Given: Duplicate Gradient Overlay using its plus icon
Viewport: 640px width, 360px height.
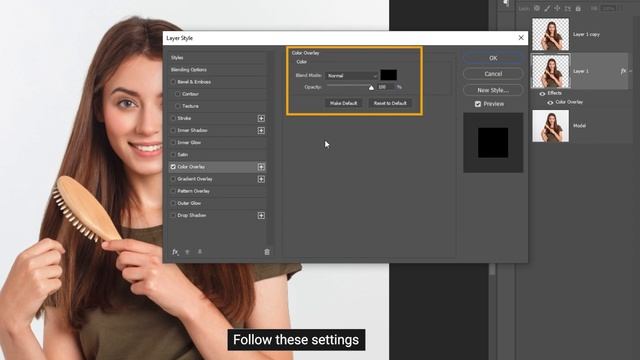Looking at the screenshot, I should (261, 179).
